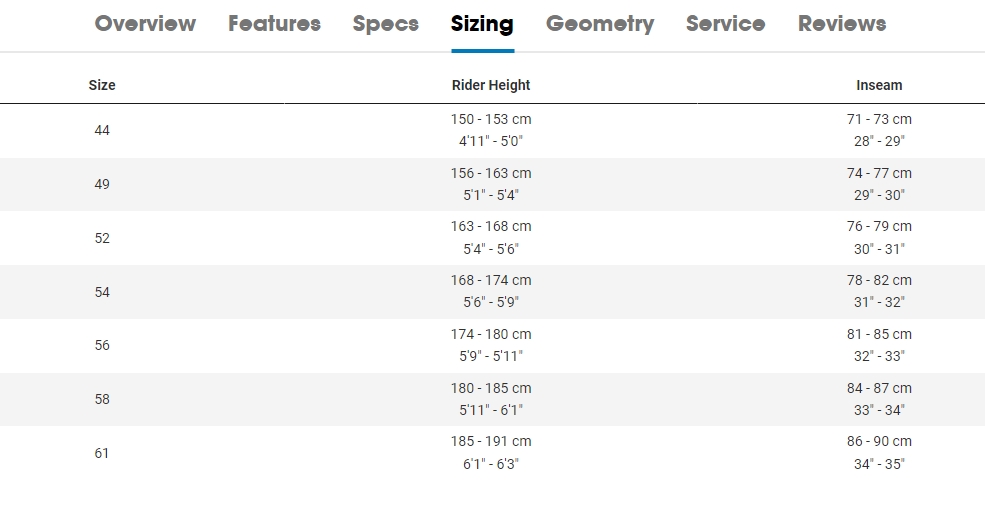Click the 150 - 153 cm rider height
The height and width of the screenshot is (520, 985).
coord(491,119)
